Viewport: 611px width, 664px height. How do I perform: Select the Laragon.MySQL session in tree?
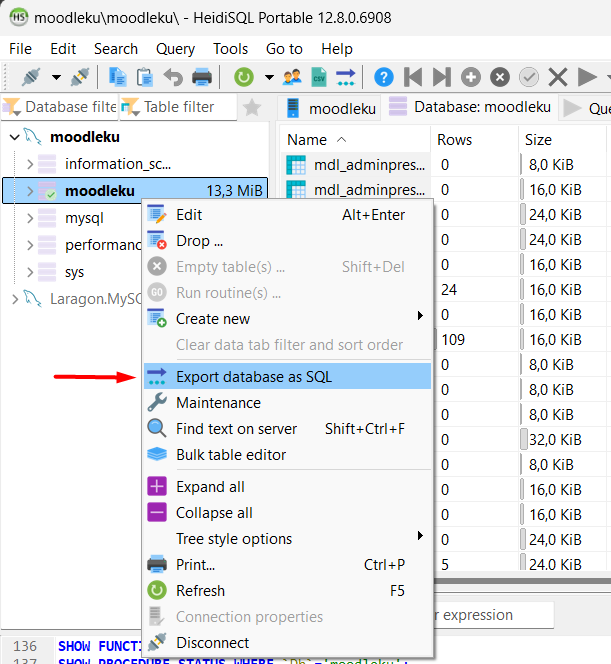pos(95,299)
